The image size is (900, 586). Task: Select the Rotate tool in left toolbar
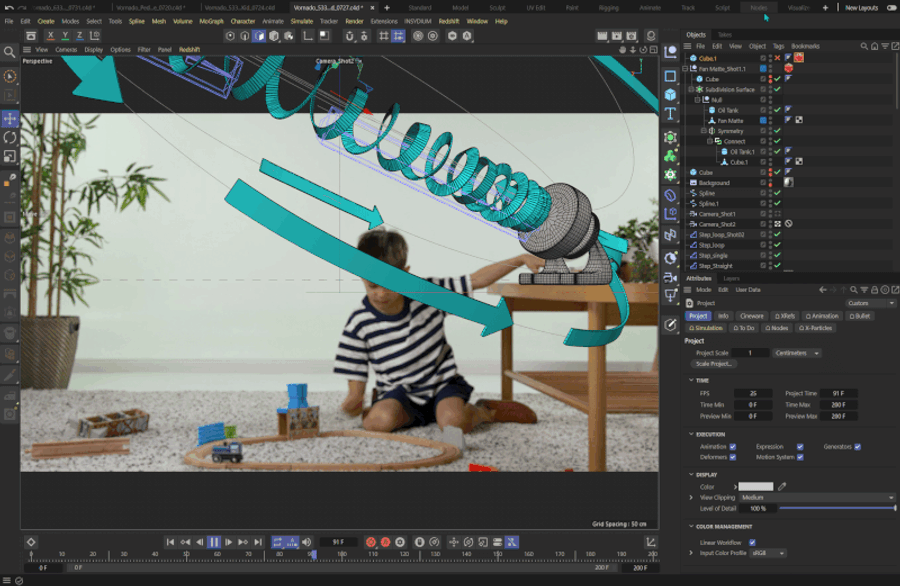tap(10, 137)
